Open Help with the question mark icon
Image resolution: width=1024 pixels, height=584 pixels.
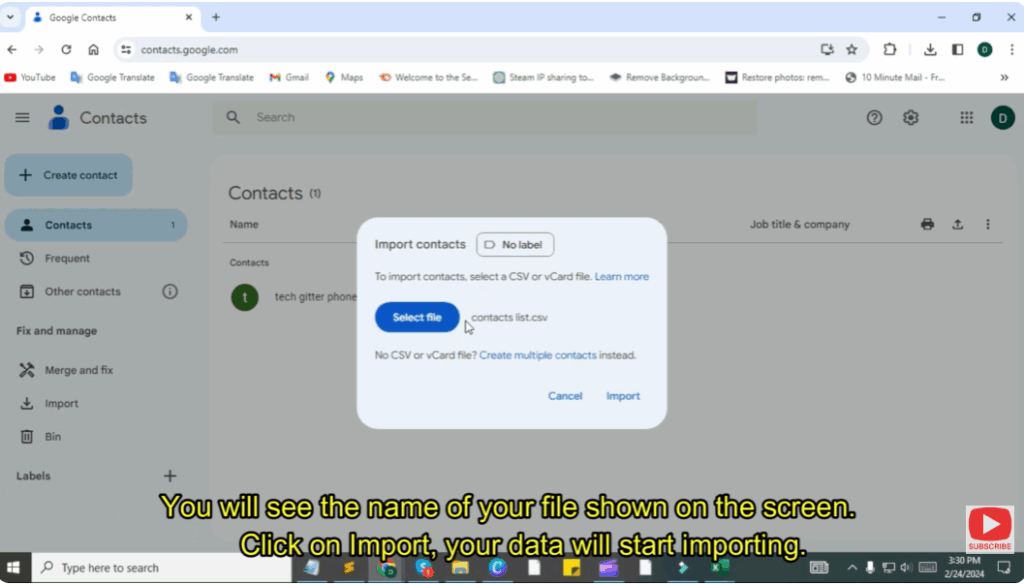point(874,117)
